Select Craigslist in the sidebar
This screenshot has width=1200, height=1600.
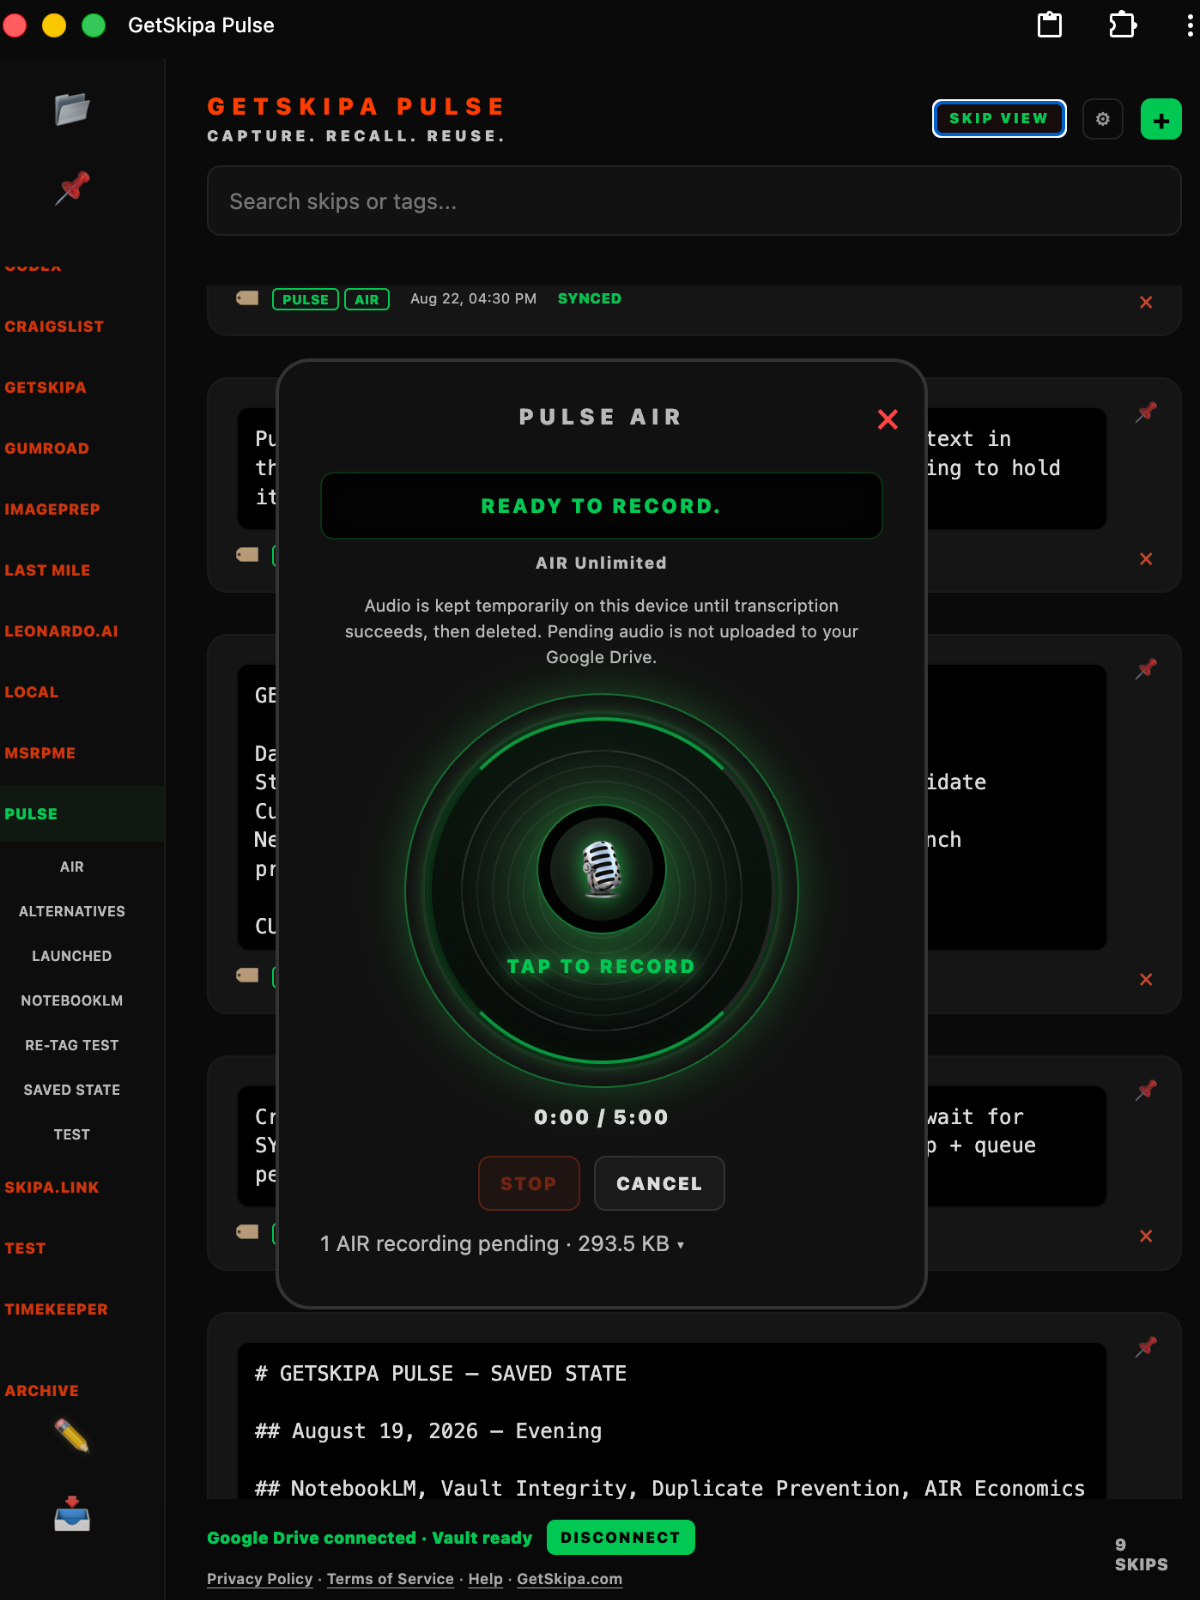coord(54,326)
